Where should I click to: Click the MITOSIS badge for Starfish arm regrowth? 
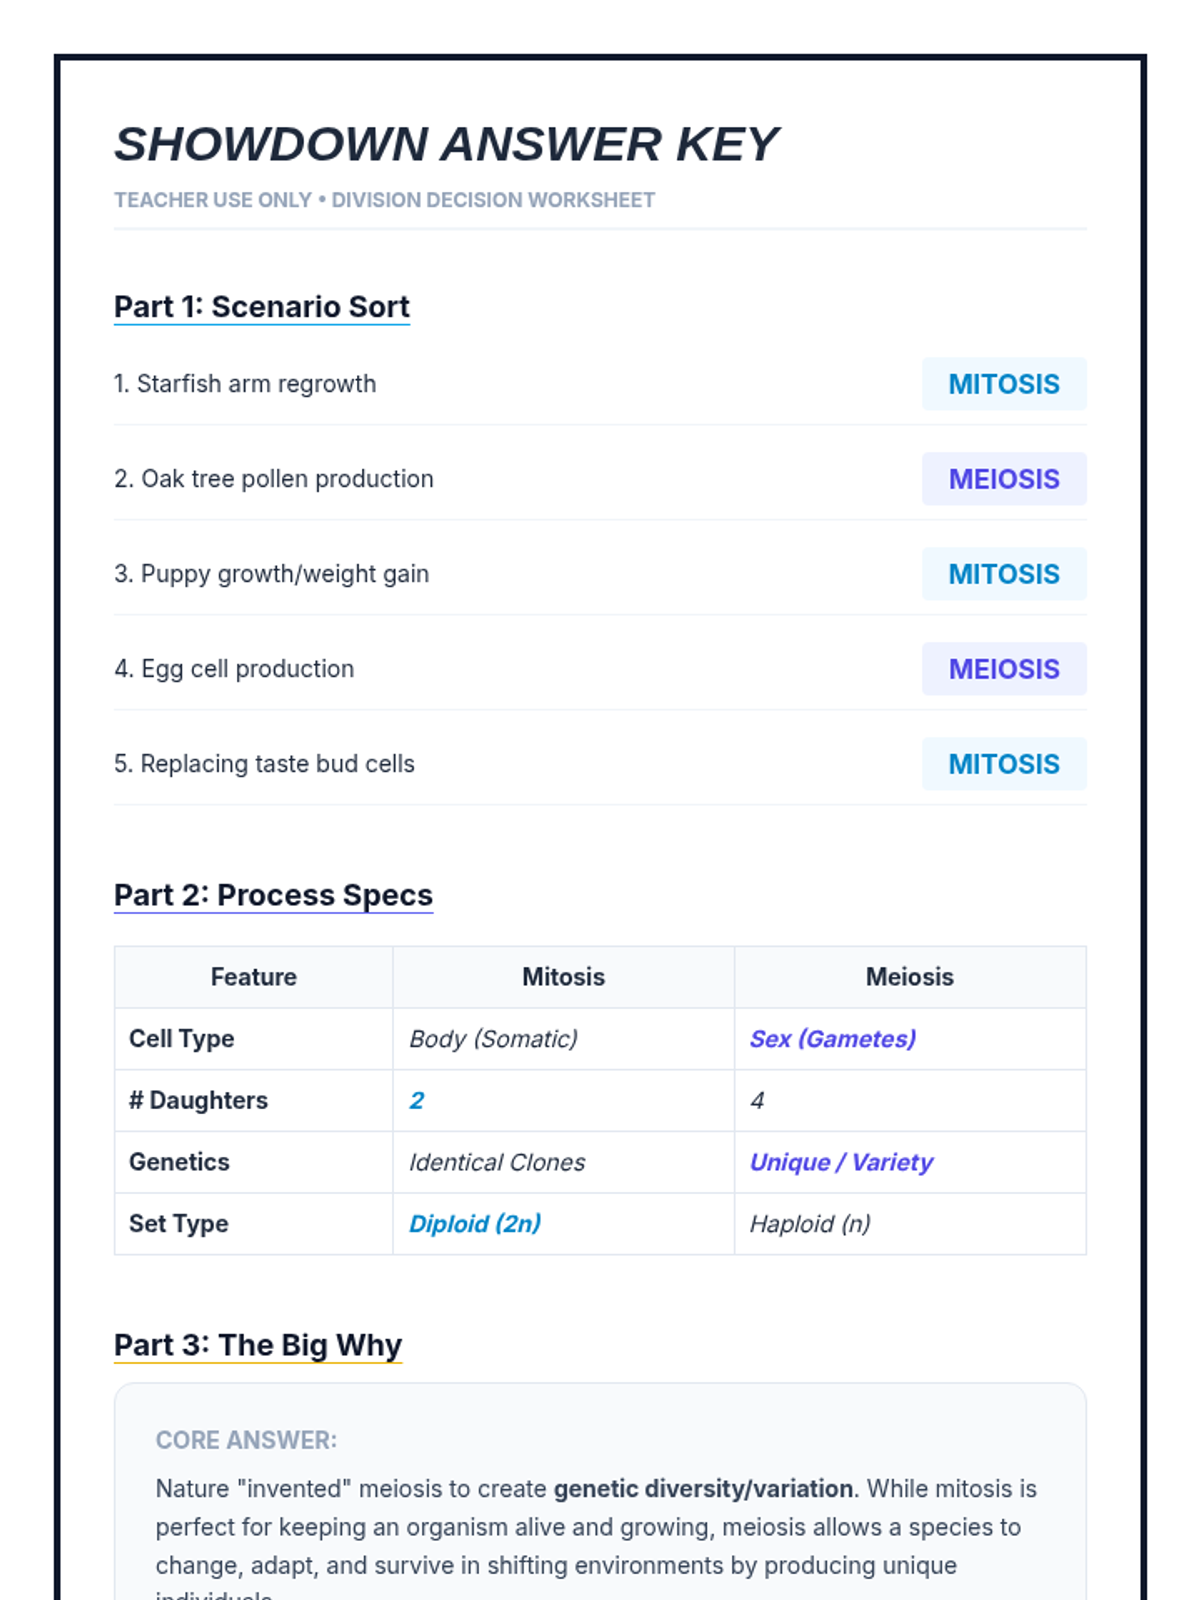[1004, 384]
